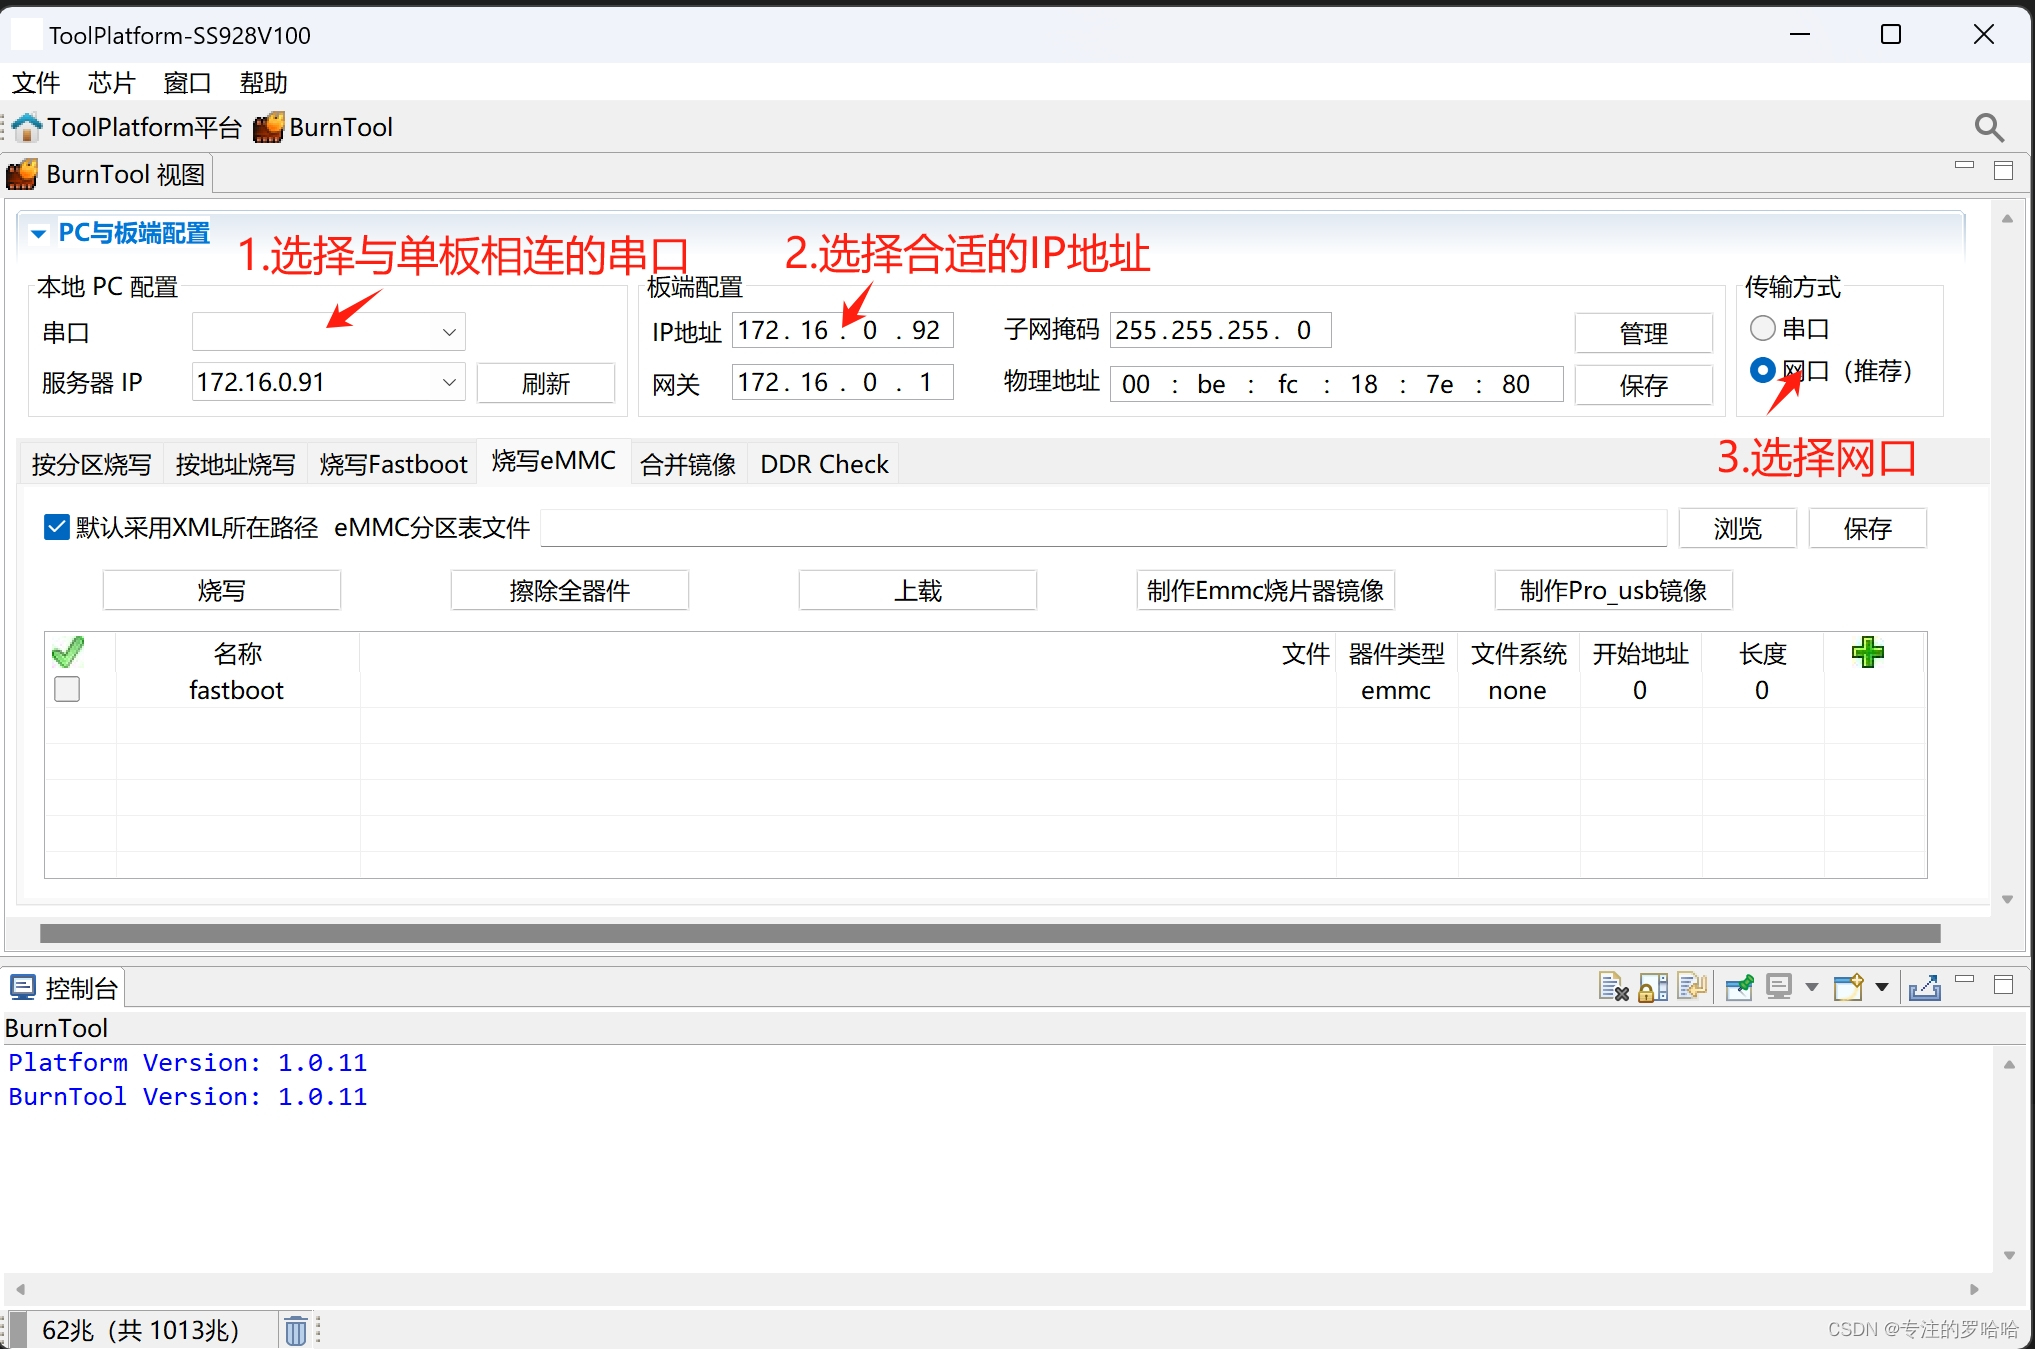Check the fastboot row checkbox
The image size is (2035, 1349).
(67, 689)
